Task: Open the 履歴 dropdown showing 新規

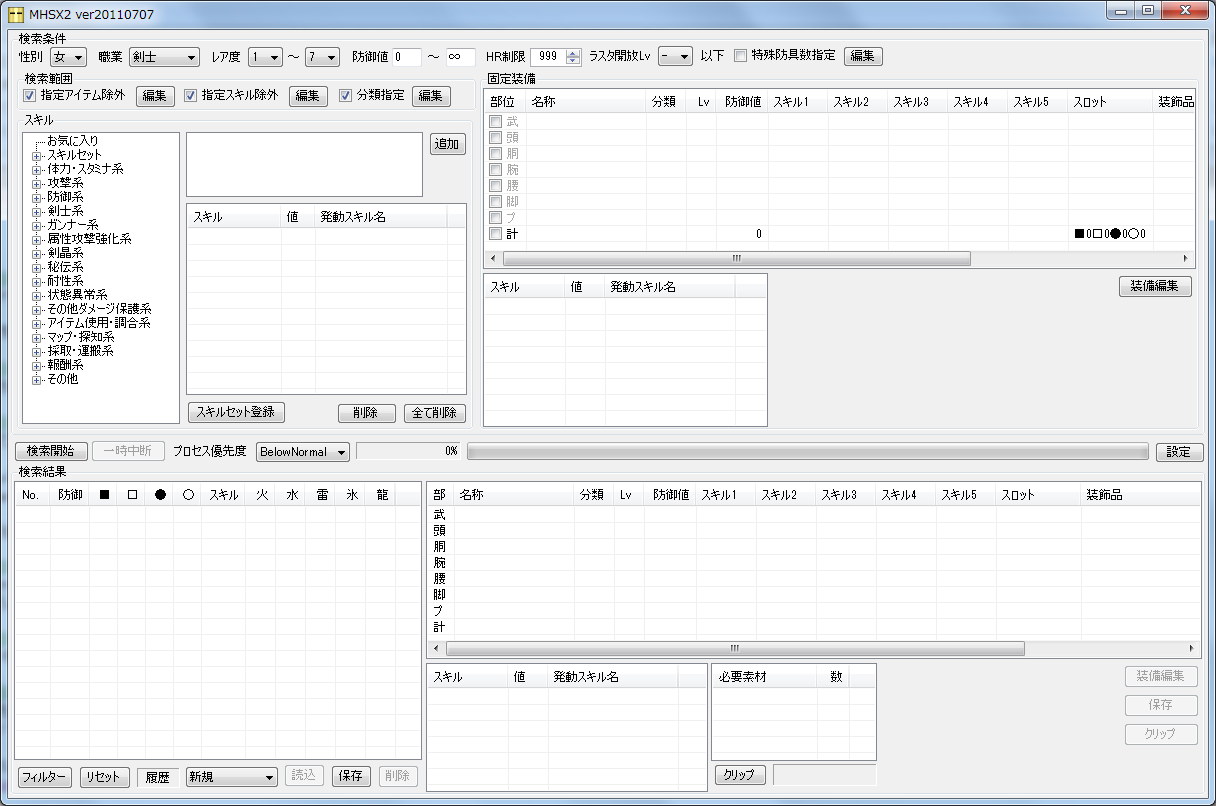Action: pyautogui.click(x=232, y=777)
